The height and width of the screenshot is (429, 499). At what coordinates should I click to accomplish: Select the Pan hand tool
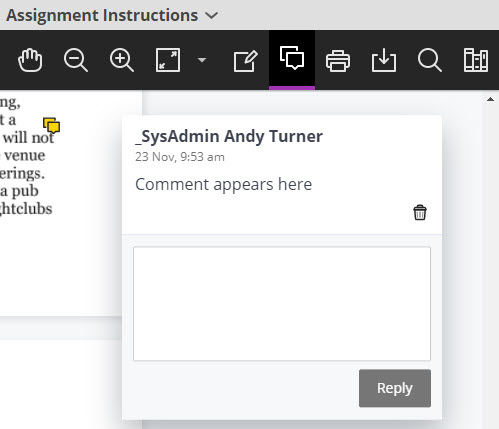(x=30, y=60)
